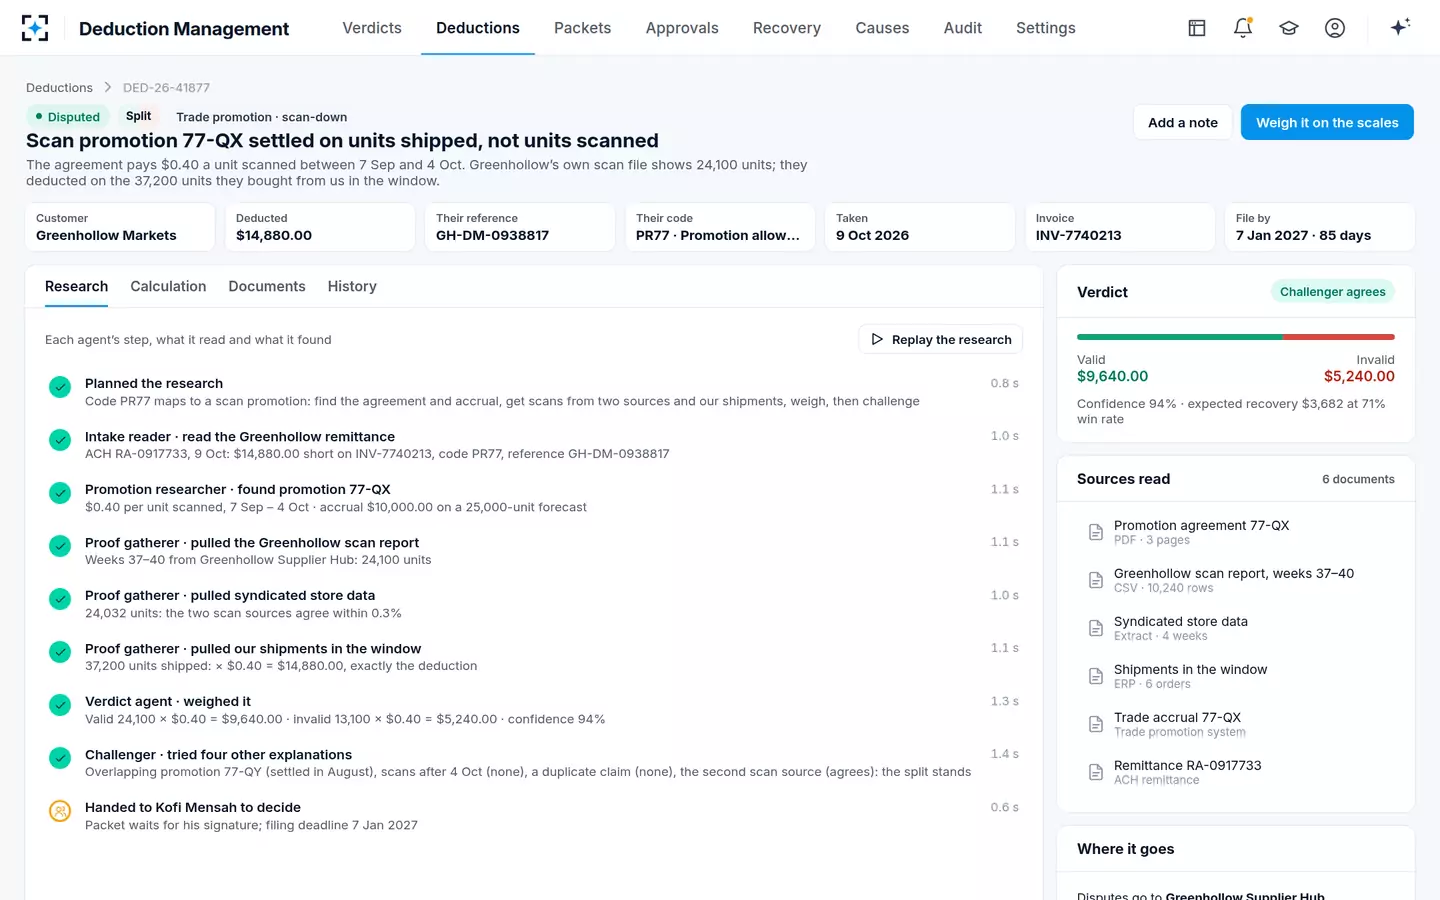
Task: Click the Customer Greenhollow Markets card
Action: click(120, 227)
